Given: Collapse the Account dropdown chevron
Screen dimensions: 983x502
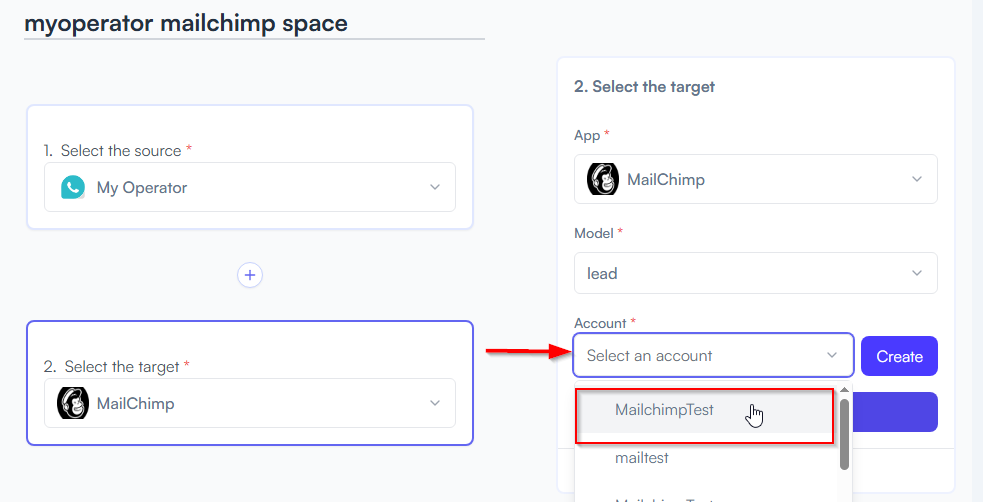Looking at the screenshot, I should pos(832,356).
